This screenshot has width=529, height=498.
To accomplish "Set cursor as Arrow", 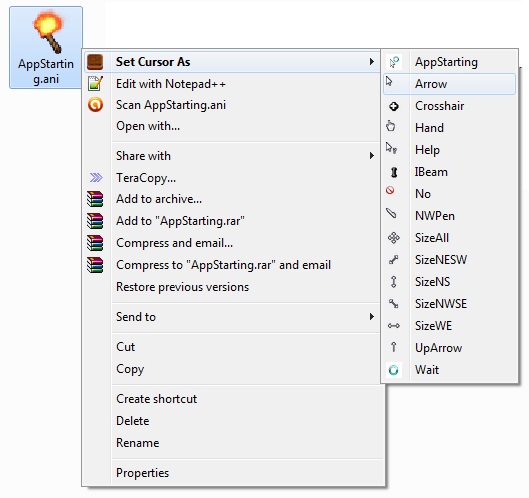I will click(x=449, y=84).
